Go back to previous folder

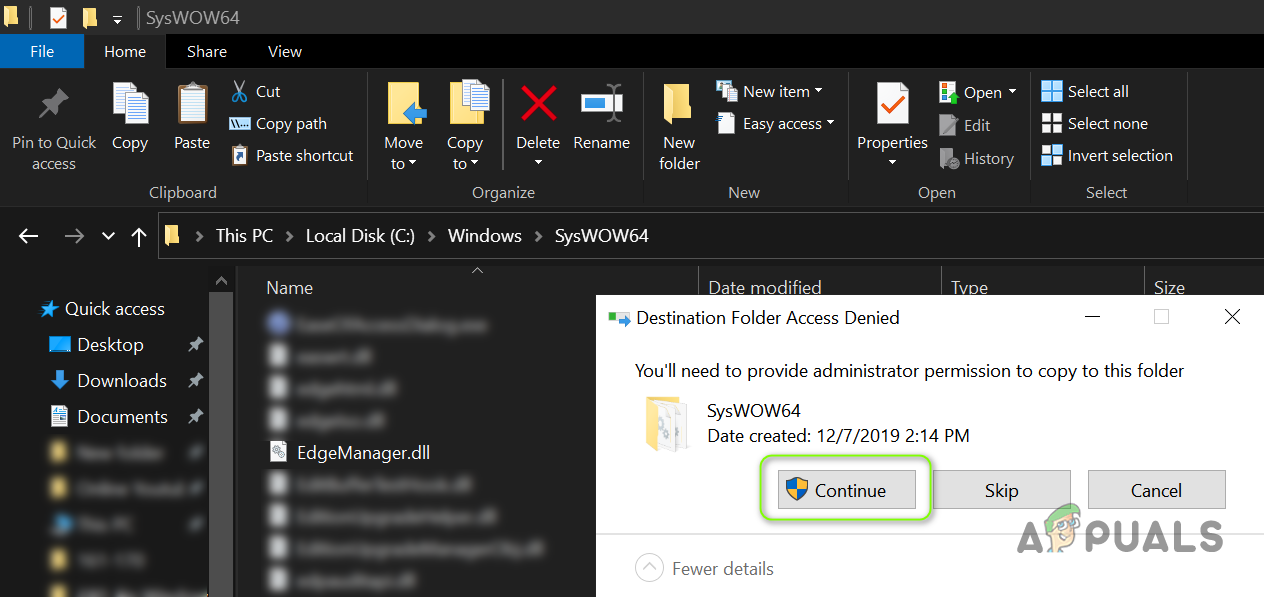point(28,236)
